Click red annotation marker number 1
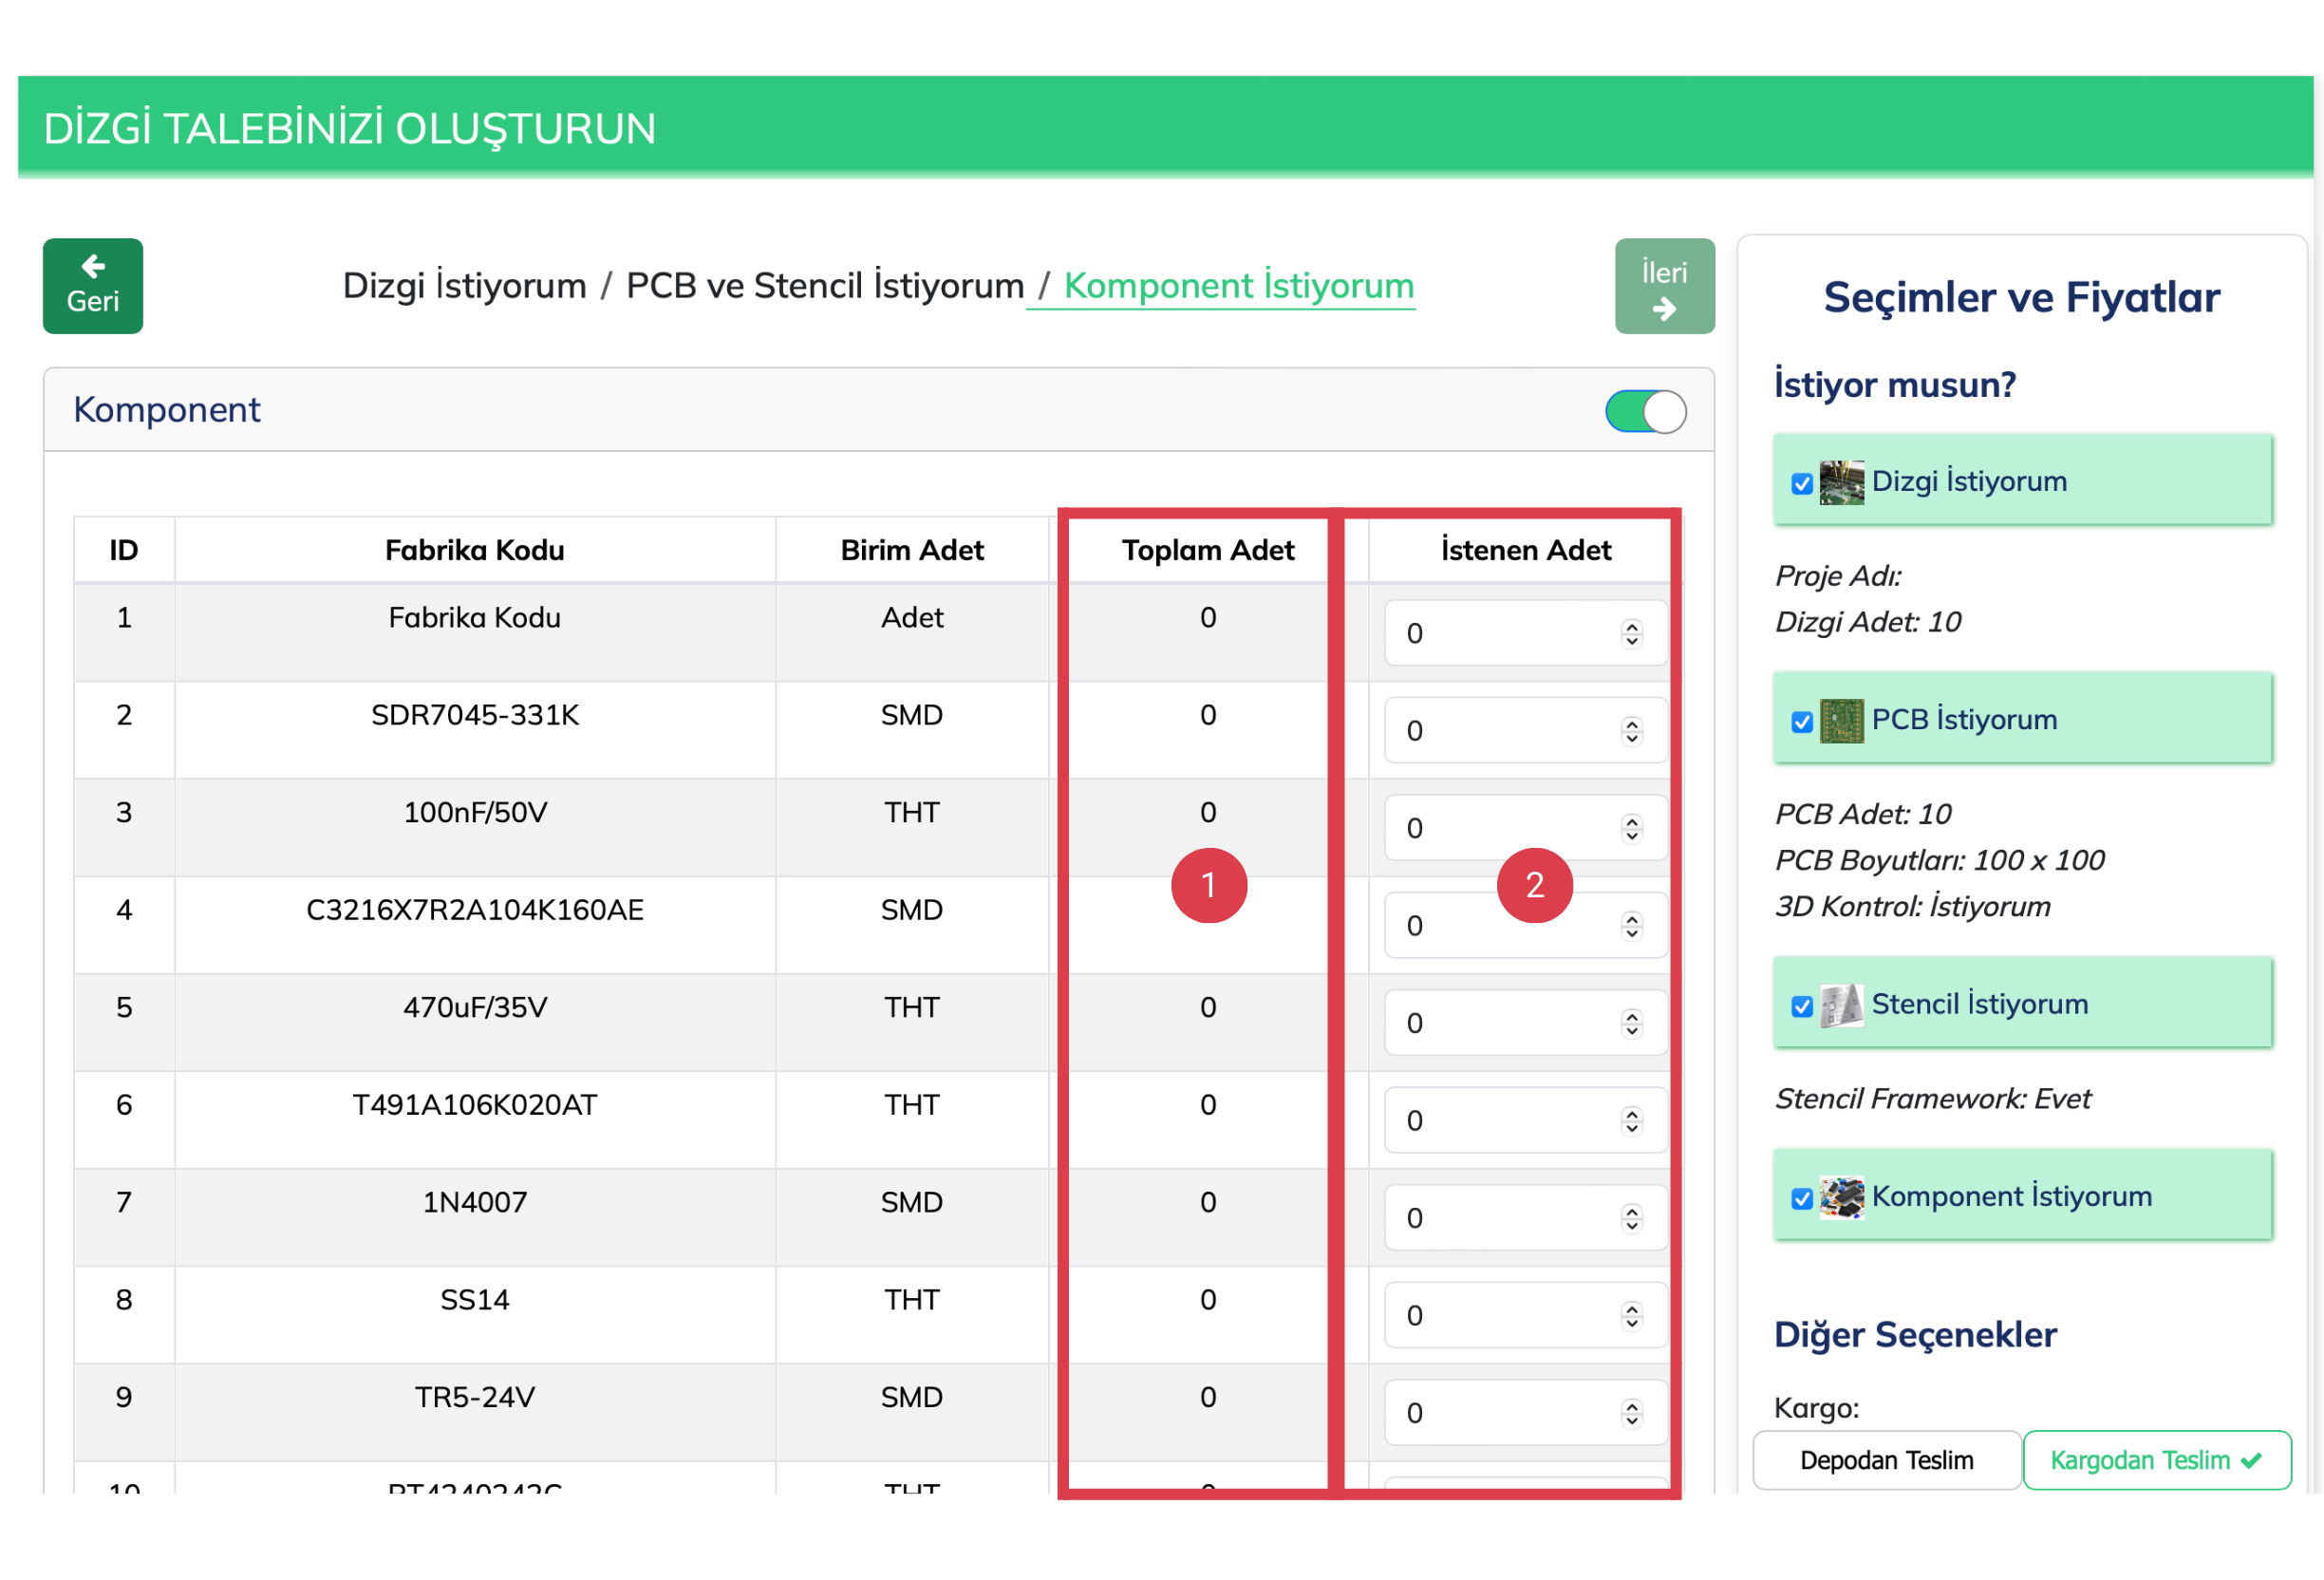This screenshot has height=1580, width=2324. point(1208,885)
